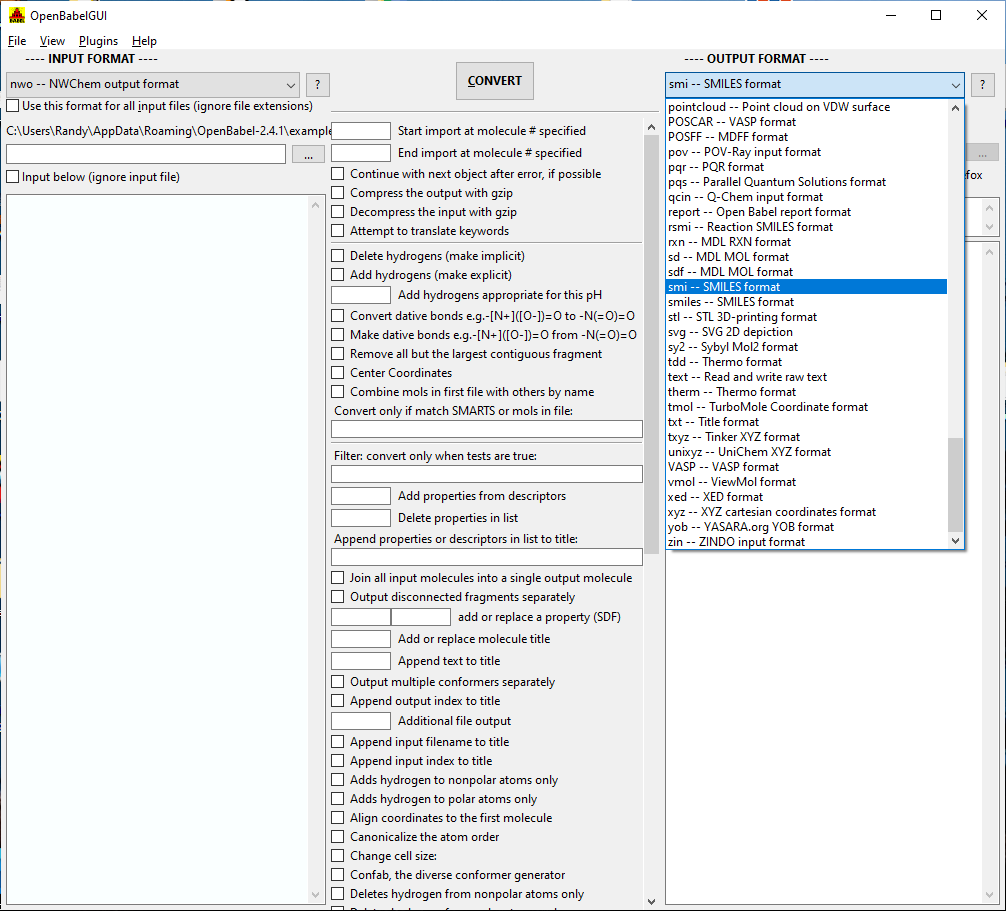The width and height of the screenshot is (1006, 911).
Task: Select 'qcin -- Q-Chem input format'
Action: tap(806, 197)
